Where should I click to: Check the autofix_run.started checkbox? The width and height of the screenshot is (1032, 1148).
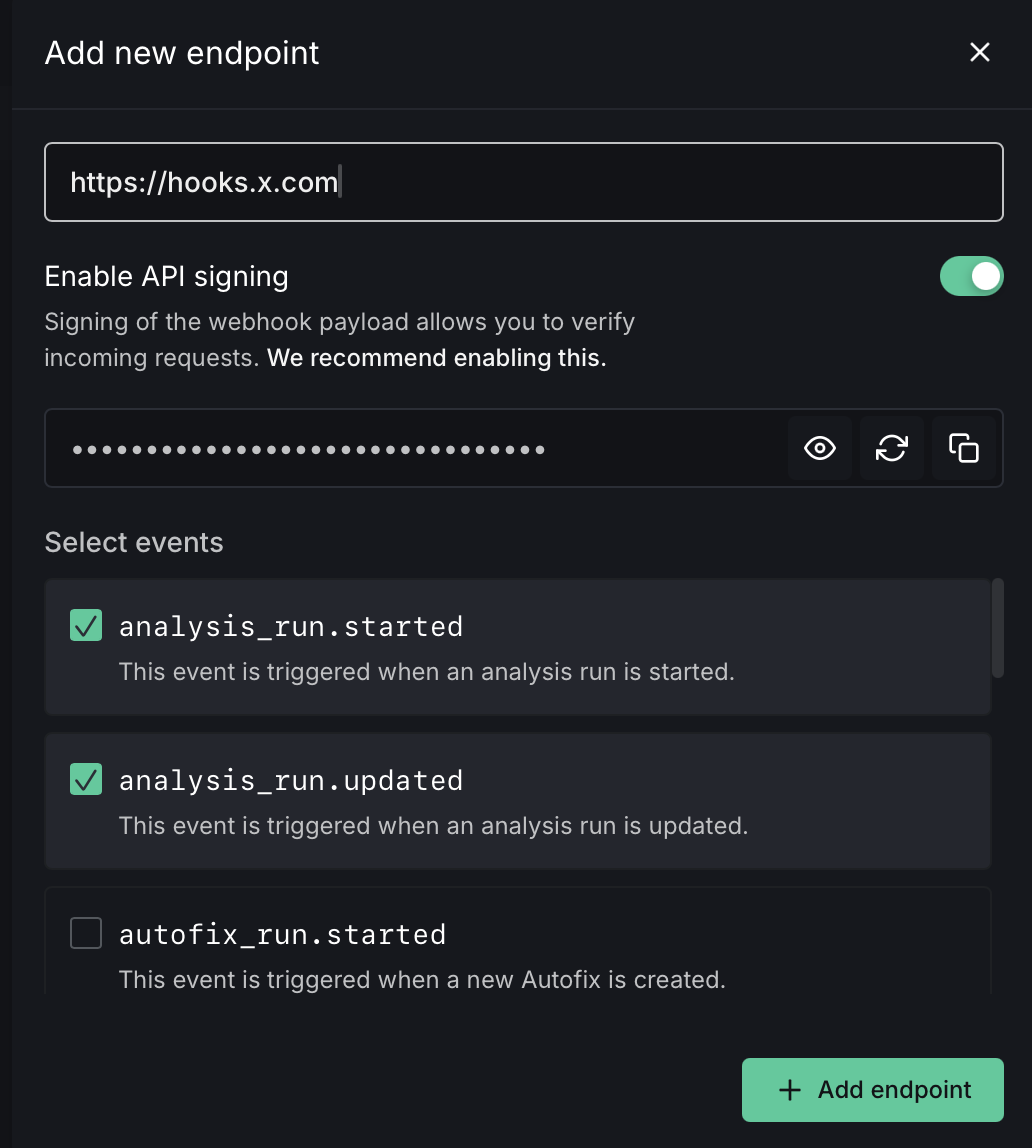coord(86,934)
